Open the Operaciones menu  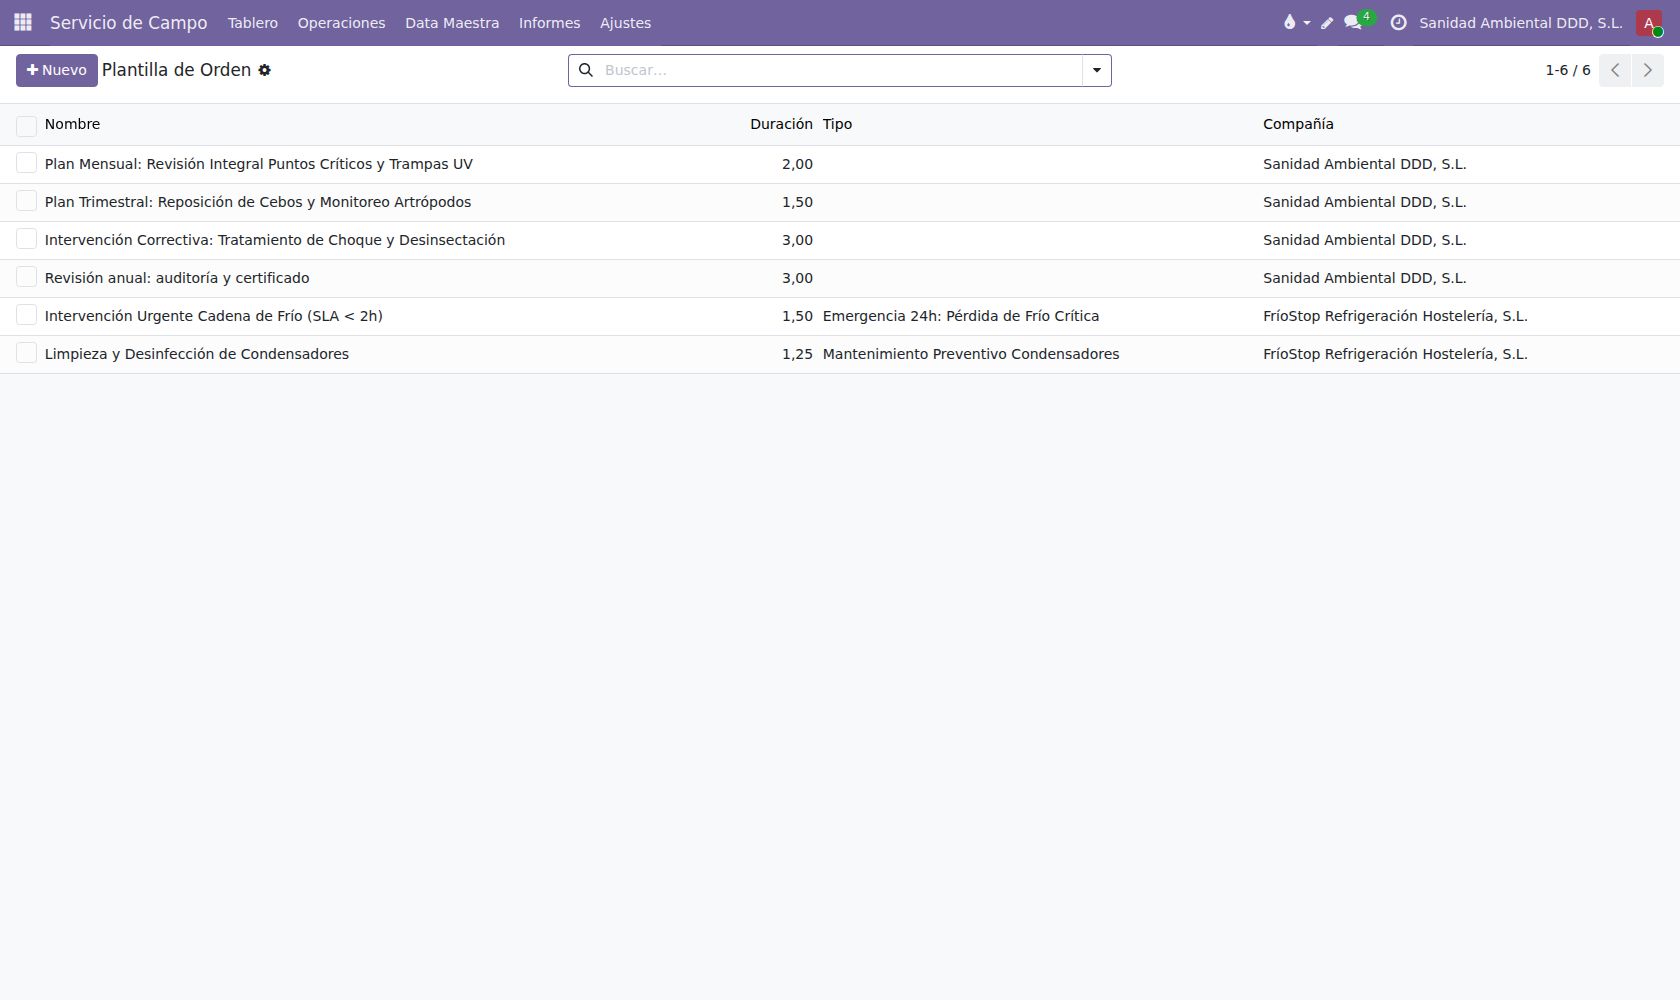point(341,23)
